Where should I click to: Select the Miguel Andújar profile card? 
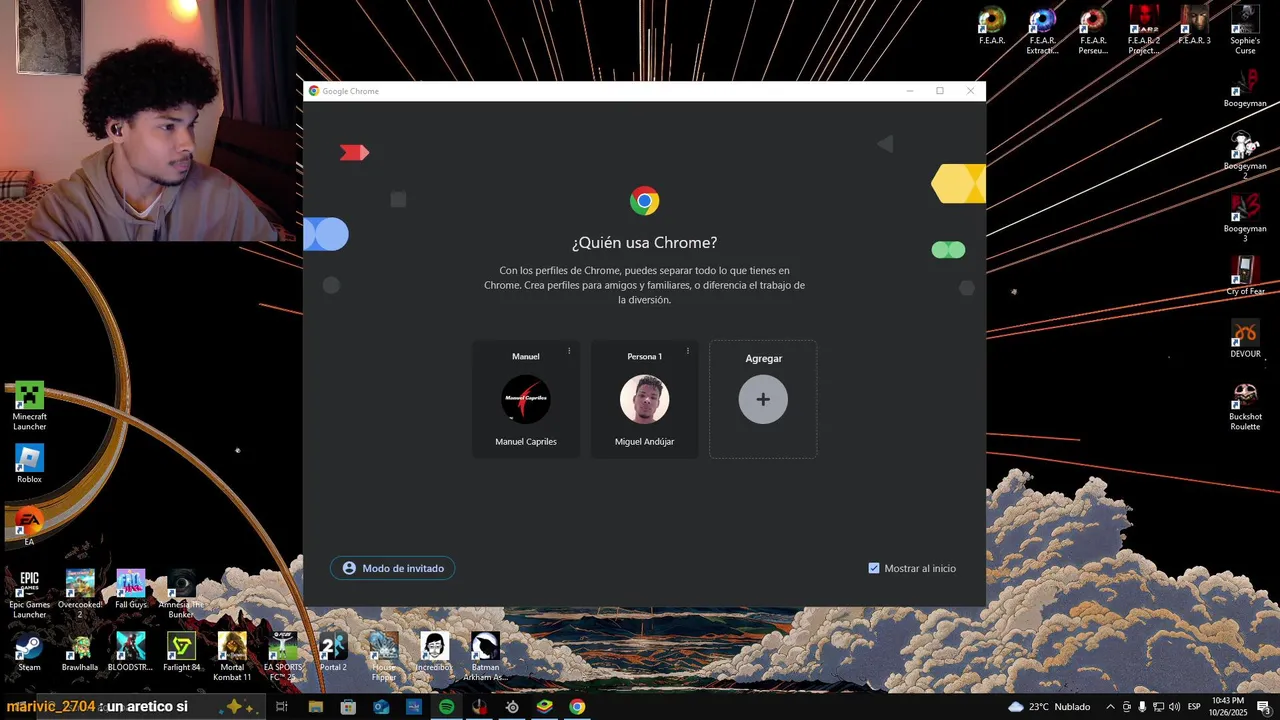point(644,399)
